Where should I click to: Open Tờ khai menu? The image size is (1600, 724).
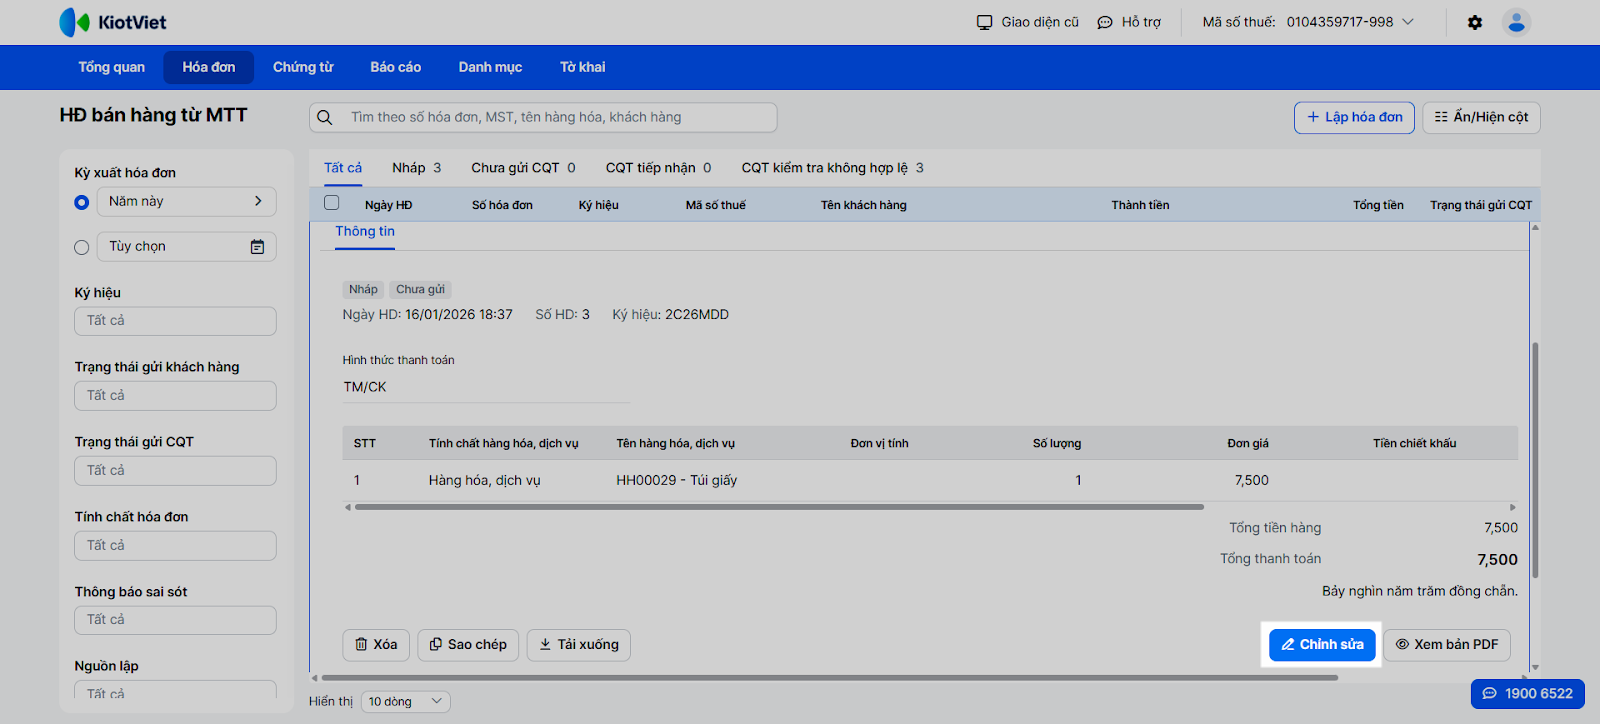[x=582, y=67]
